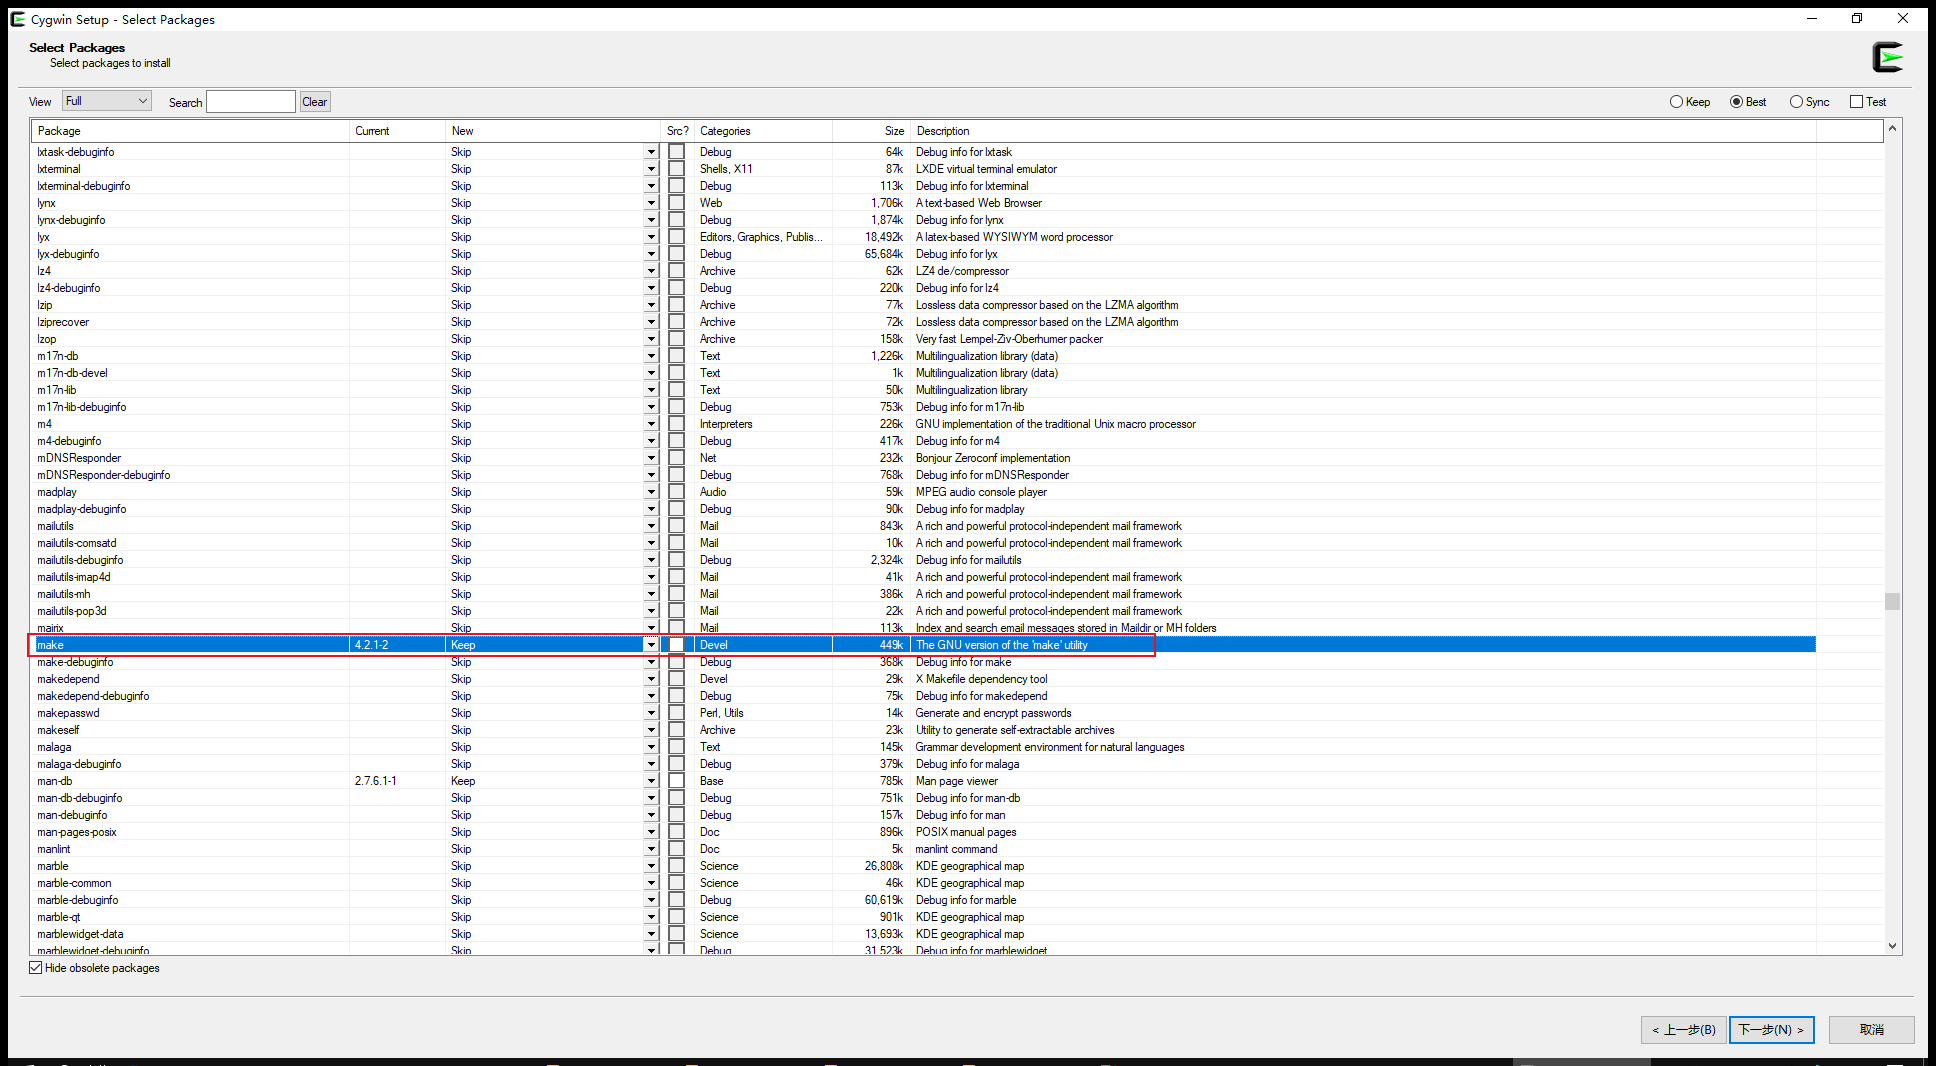Select the lyx package name

[x=43, y=237]
